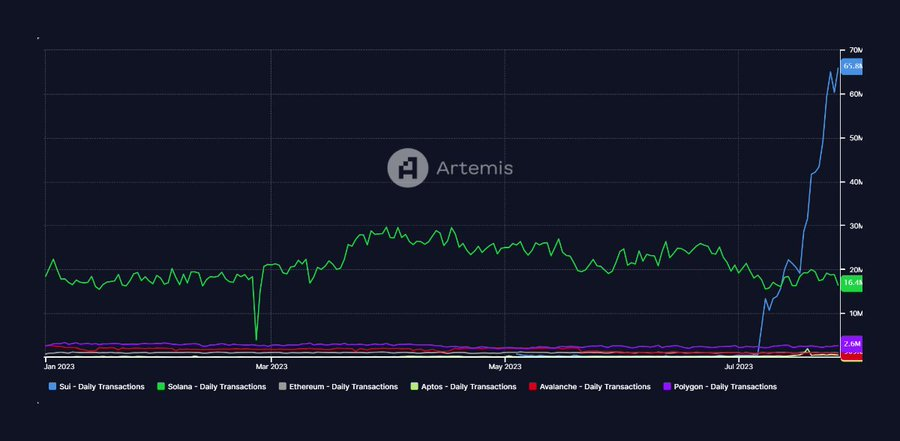Click the Sui blue legend square
Image resolution: width=900 pixels, height=441 pixels.
pos(52,386)
